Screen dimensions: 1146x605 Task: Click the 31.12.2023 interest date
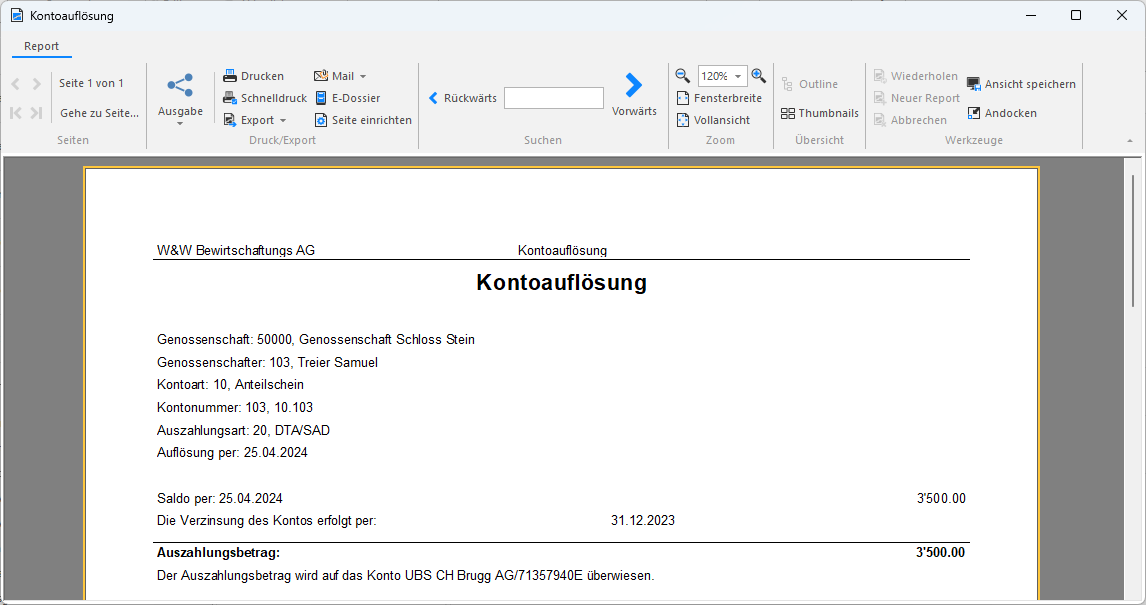tap(643, 520)
